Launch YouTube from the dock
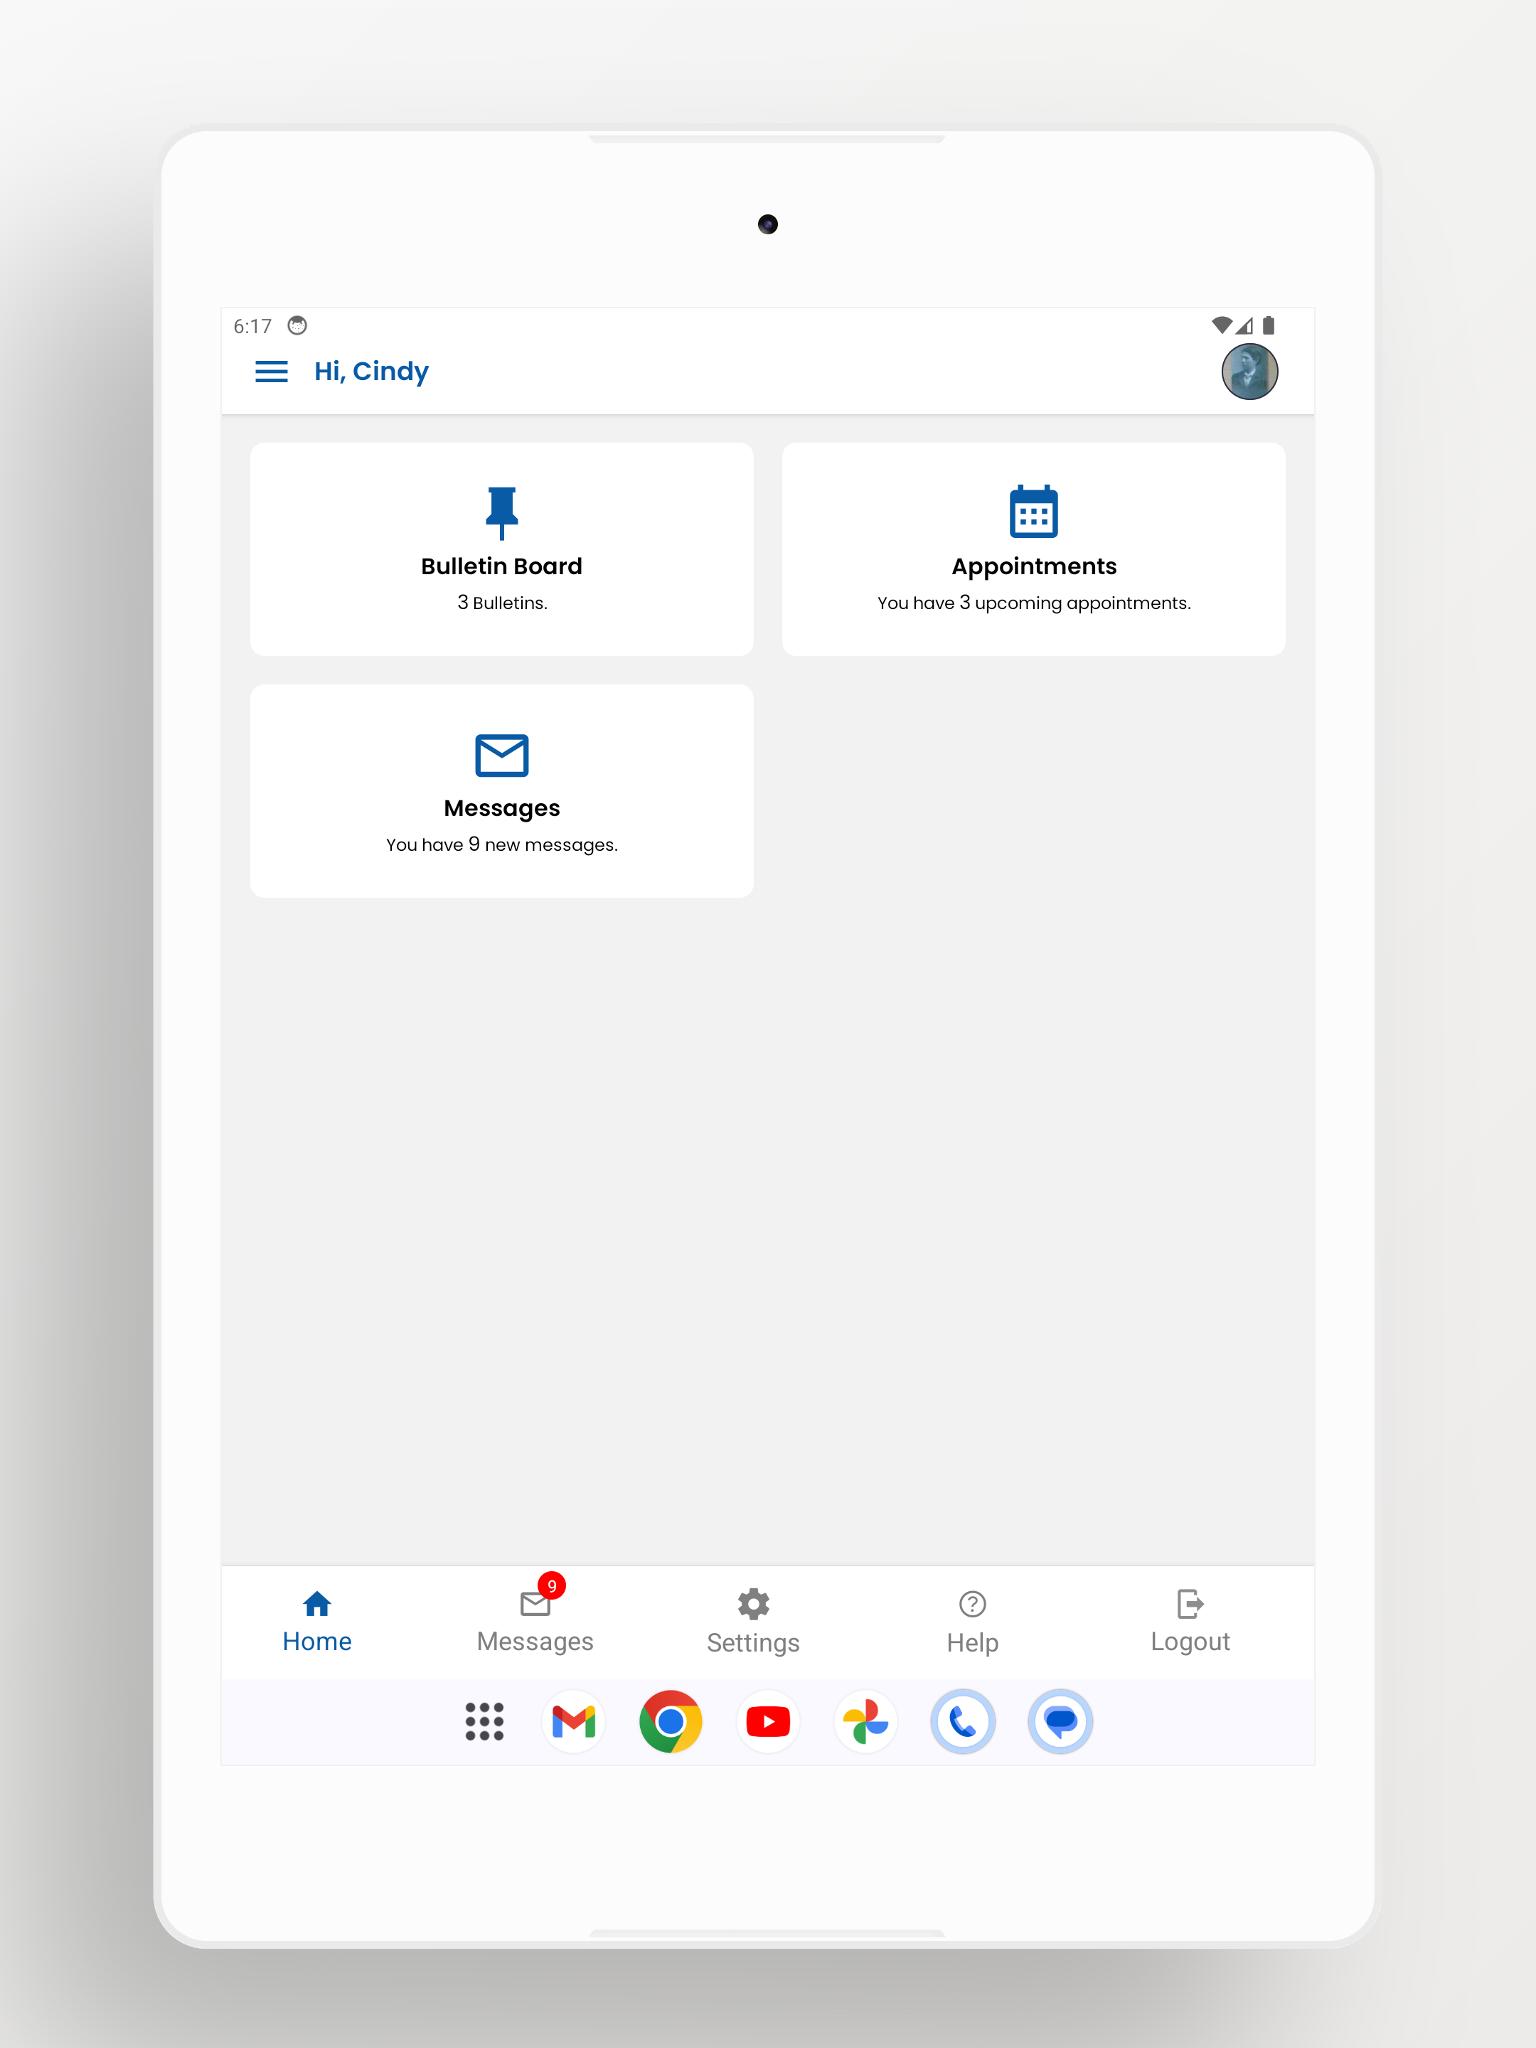 point(768,1722)
